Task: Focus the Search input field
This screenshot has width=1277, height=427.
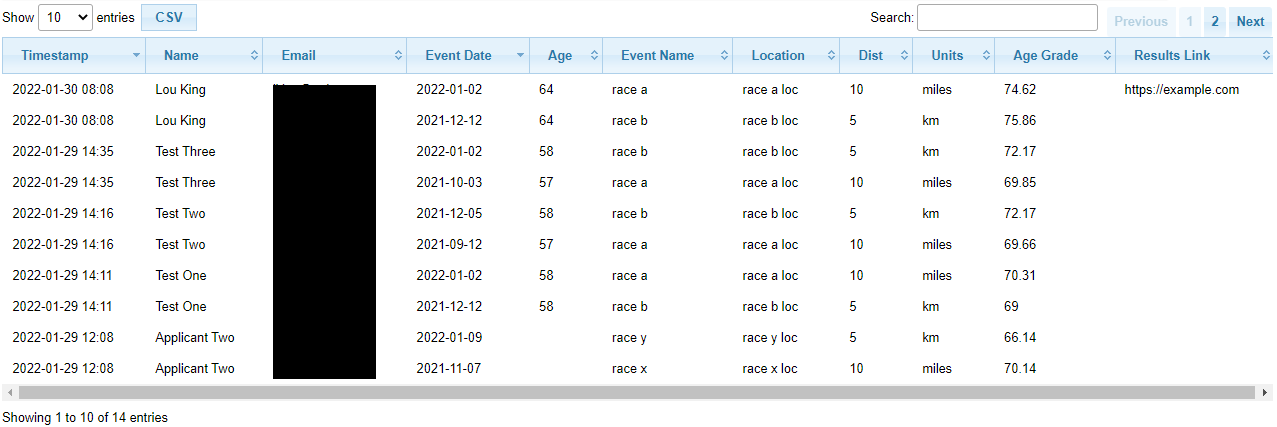Action: pyautogui.click(x=1007, y=17)
